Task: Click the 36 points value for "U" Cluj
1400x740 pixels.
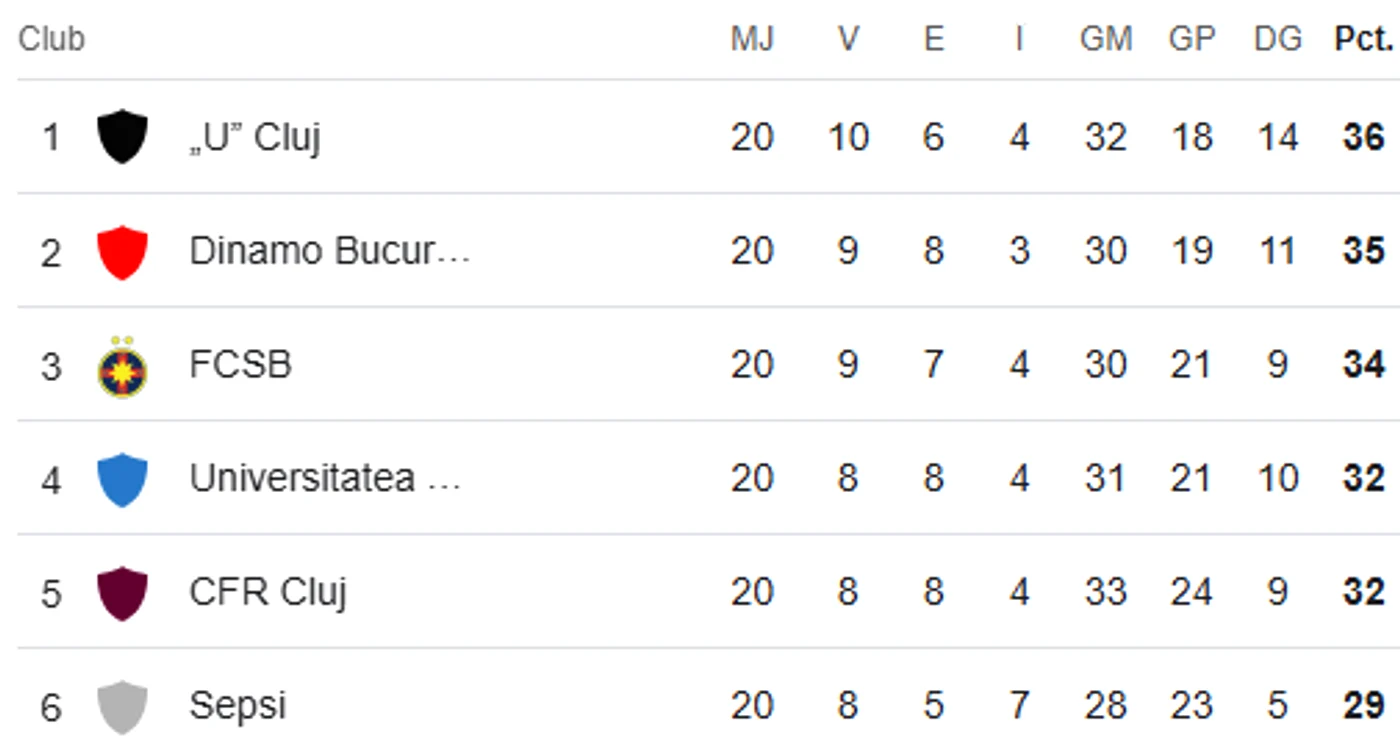Action: [x=1364, y=137]
